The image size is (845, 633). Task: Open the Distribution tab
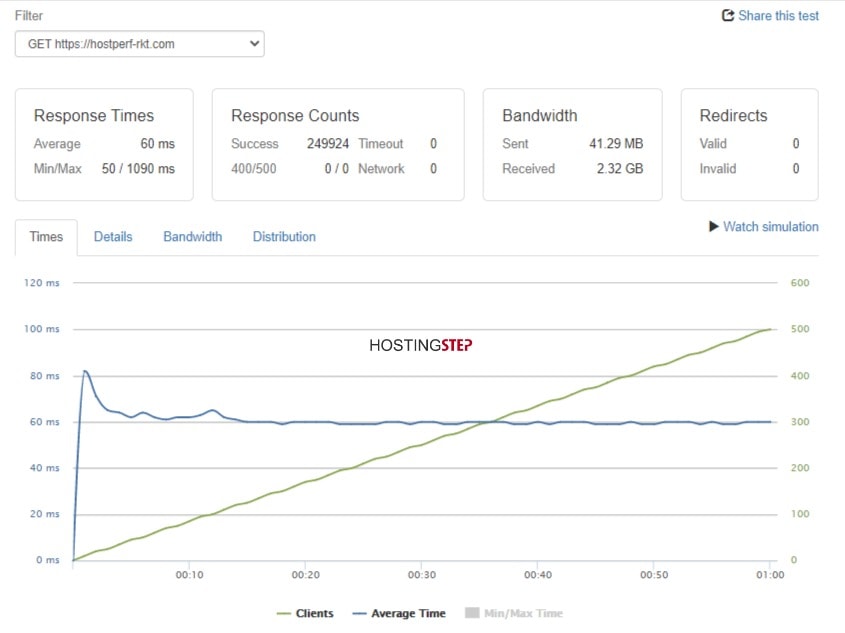tap(284, 236)
